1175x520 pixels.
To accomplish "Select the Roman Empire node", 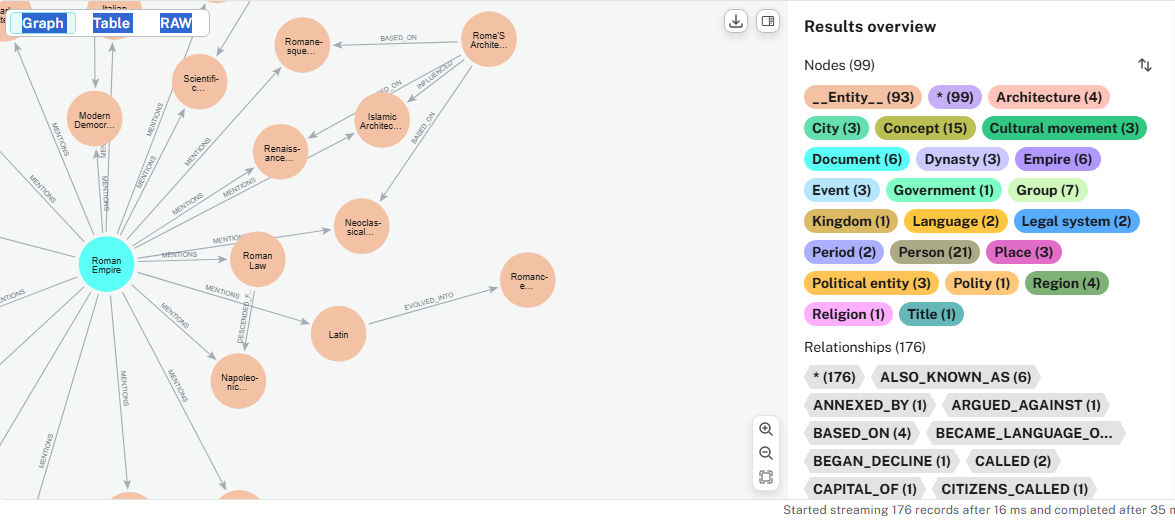I will click(106, 265).
